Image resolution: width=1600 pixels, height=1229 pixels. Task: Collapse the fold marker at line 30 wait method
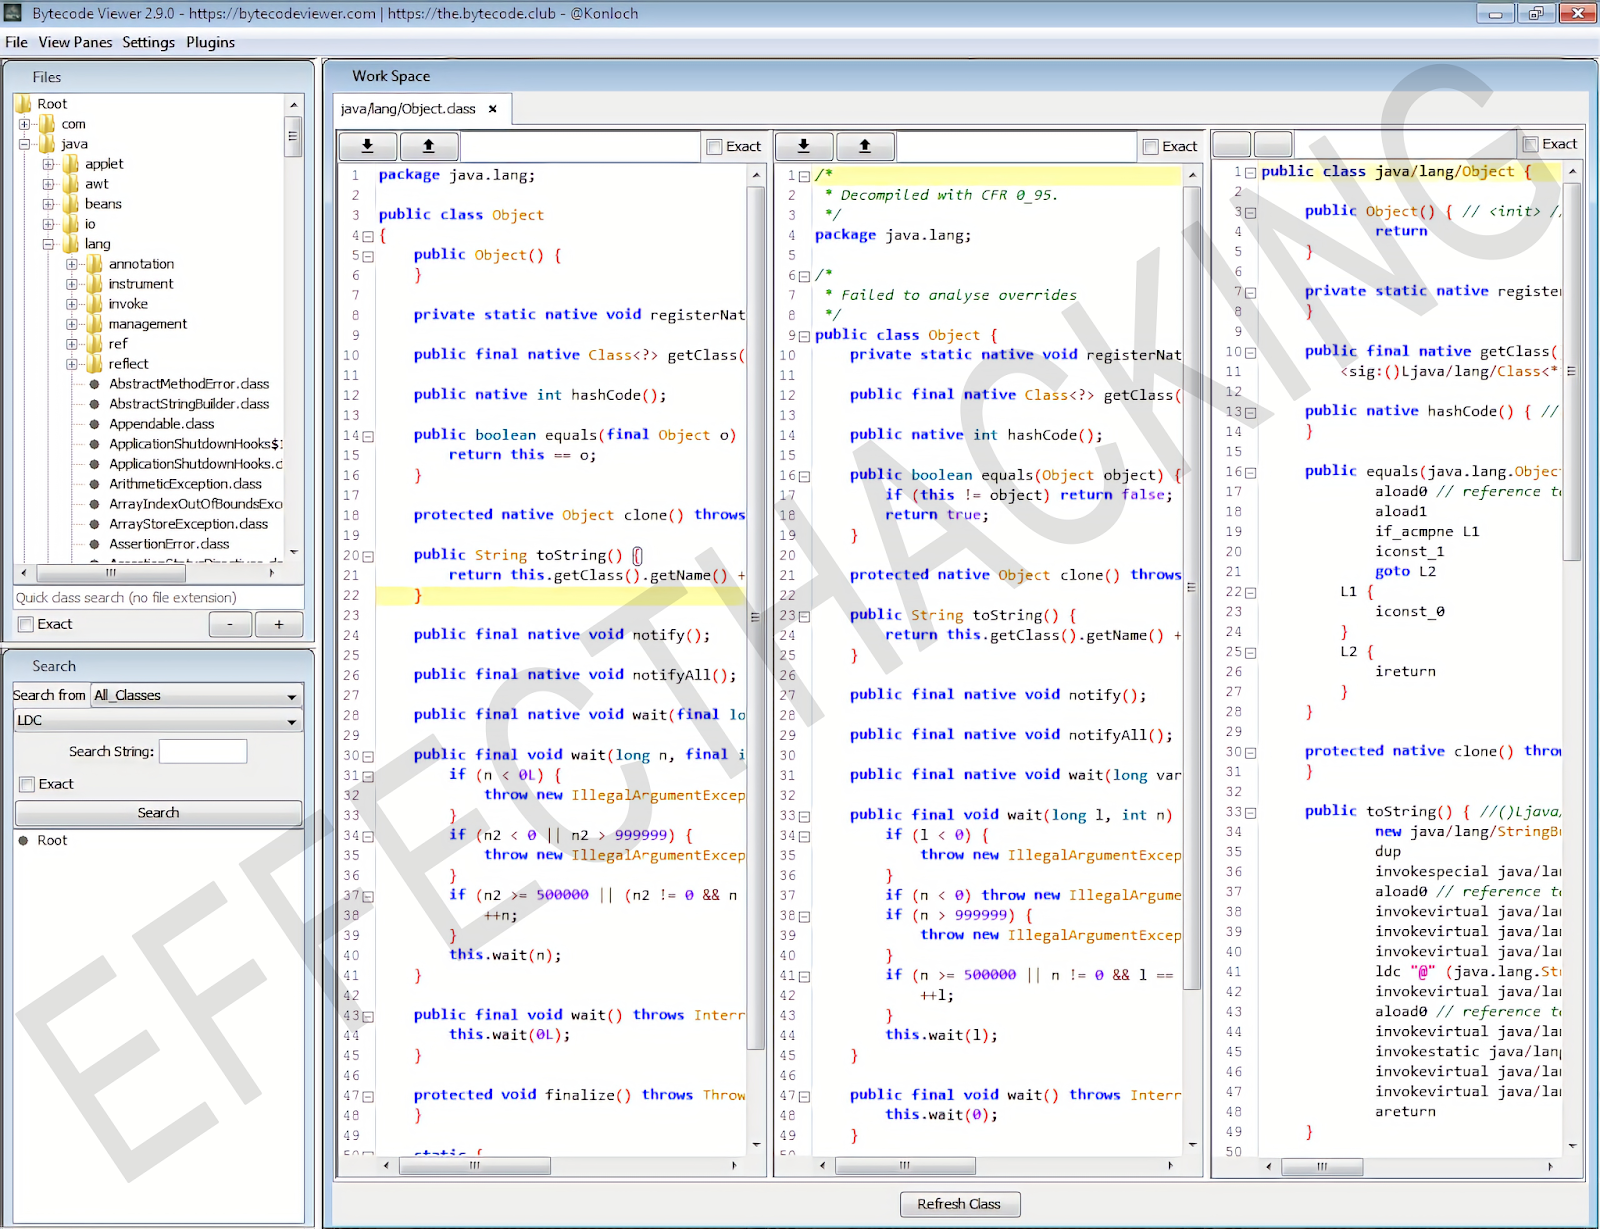click(368, 756)
